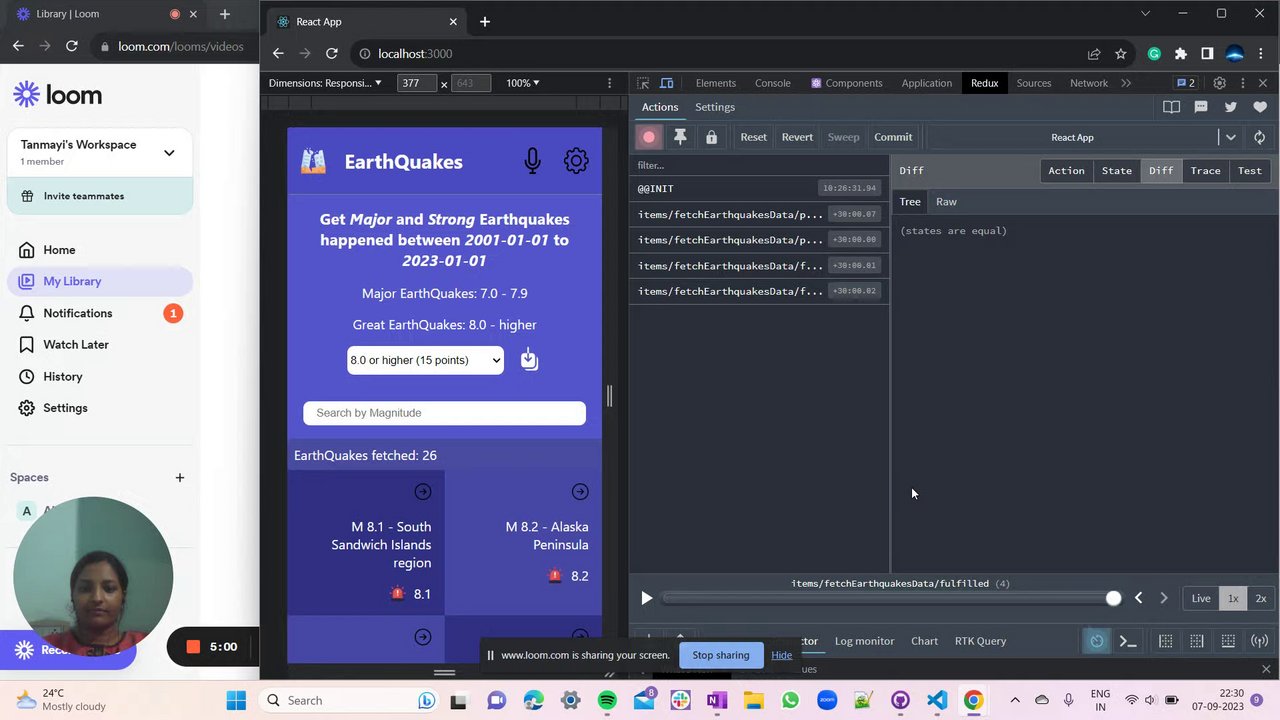The height and width of the screenshot is (720, 1280).
Task: Activate the inspect element picker icon
Action: click(643, 83)
